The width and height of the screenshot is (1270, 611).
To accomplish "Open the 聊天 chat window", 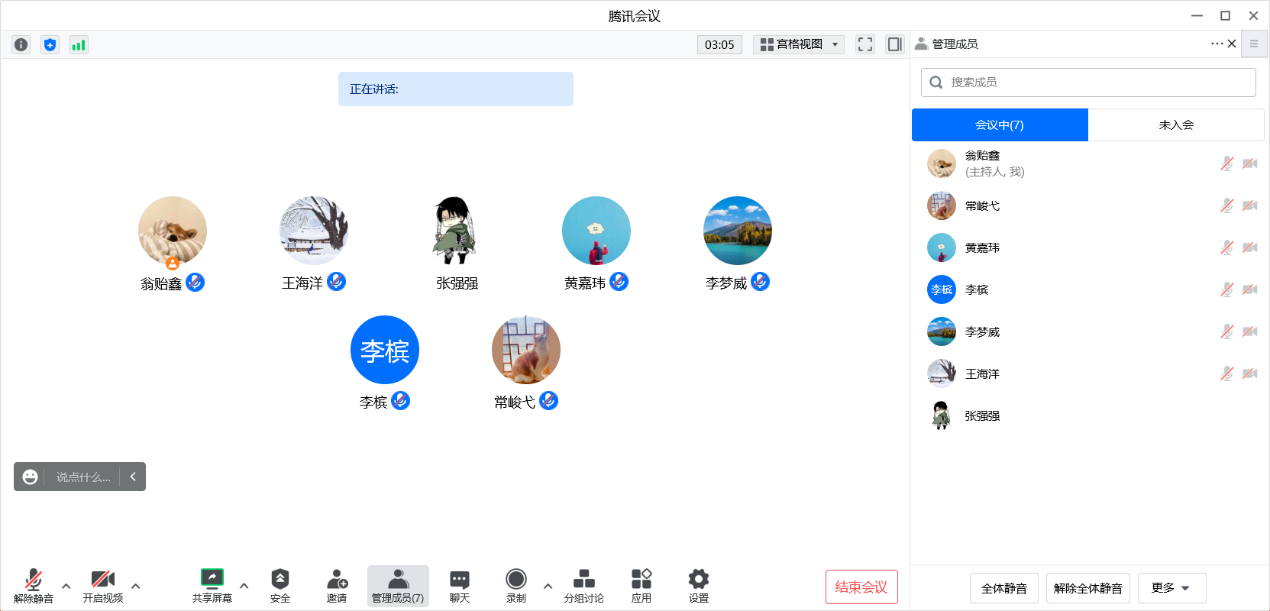I will pos(459,586).
